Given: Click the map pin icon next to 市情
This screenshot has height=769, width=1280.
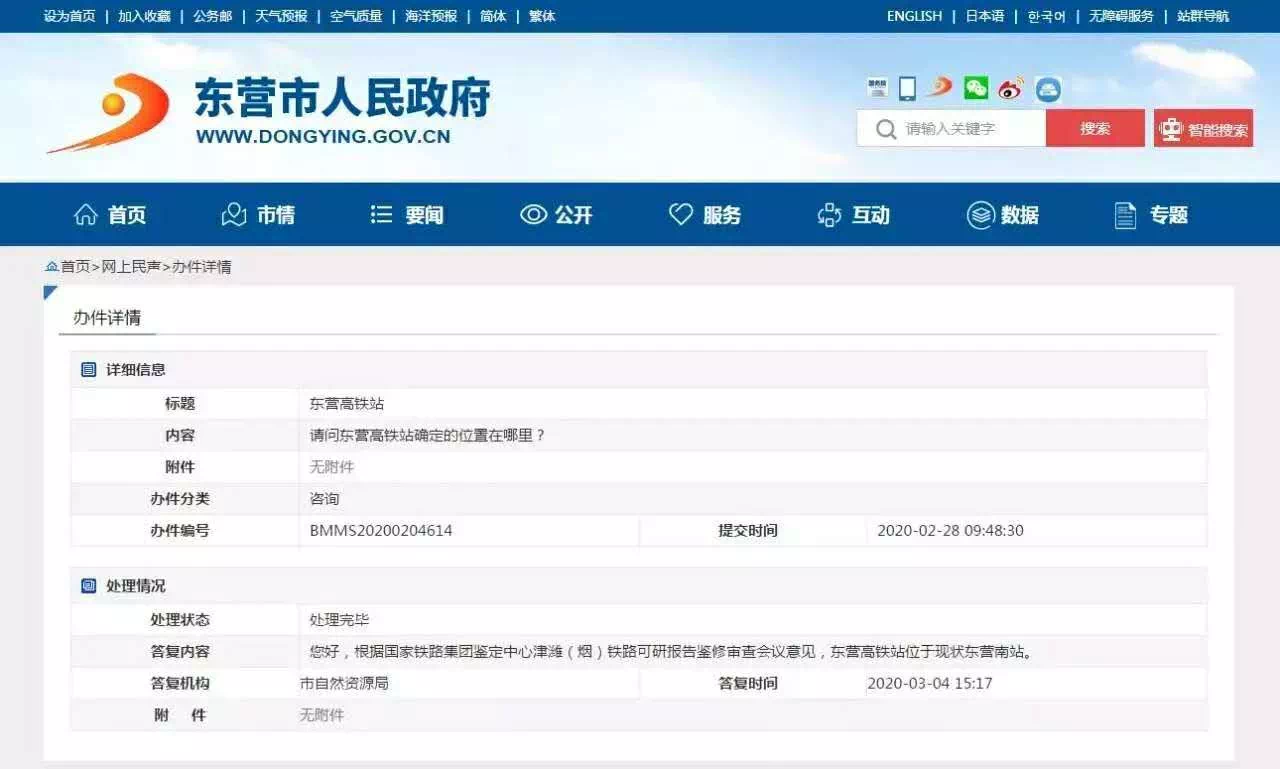Looking at the screenshot, I should [x=233, y=215].
